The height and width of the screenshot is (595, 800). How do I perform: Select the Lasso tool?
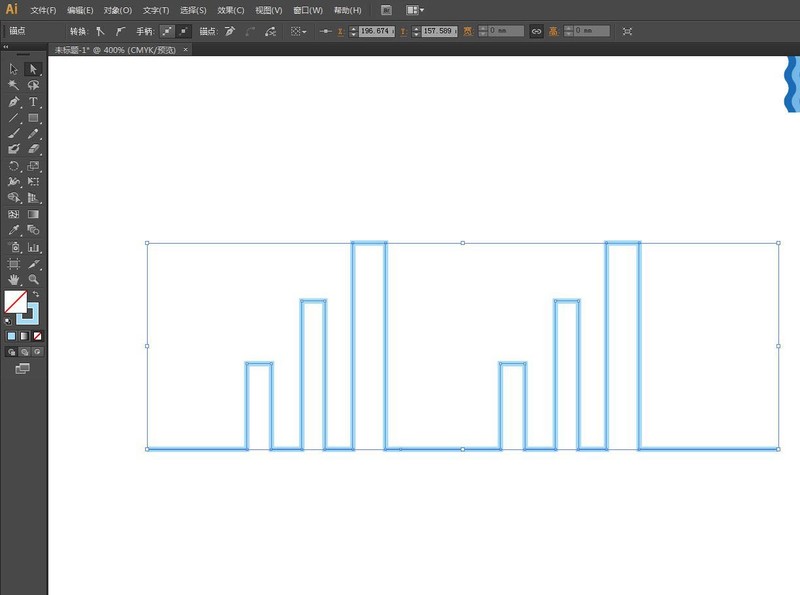pos(33,85)
